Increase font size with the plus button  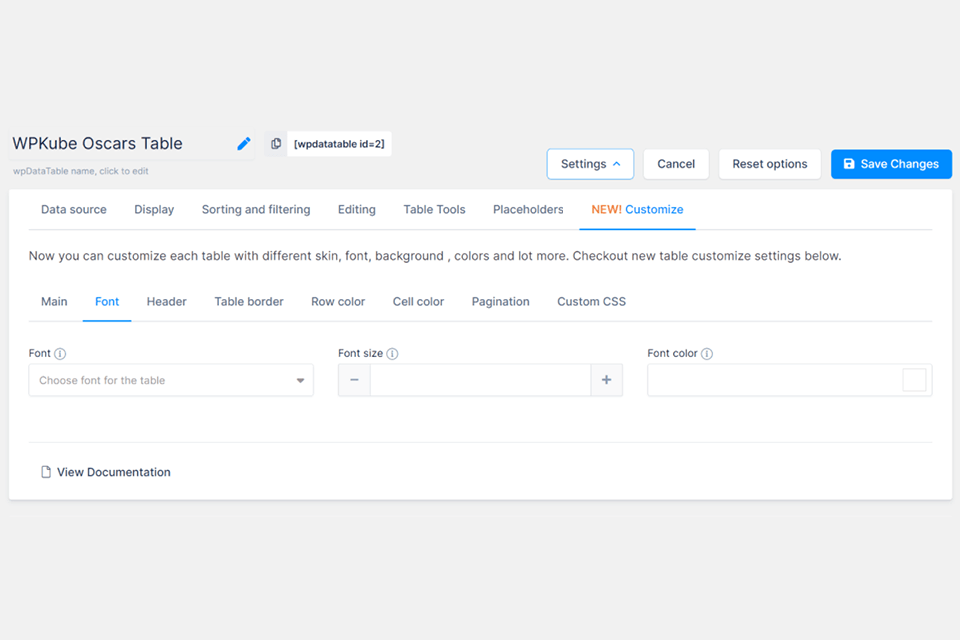point(606,380)
